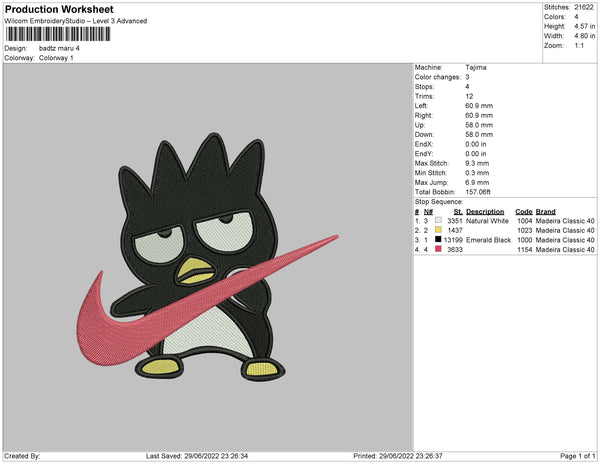This screenshot has width=600, height=464.
Task: Click the 'Brand' column header
Action: 545,212
